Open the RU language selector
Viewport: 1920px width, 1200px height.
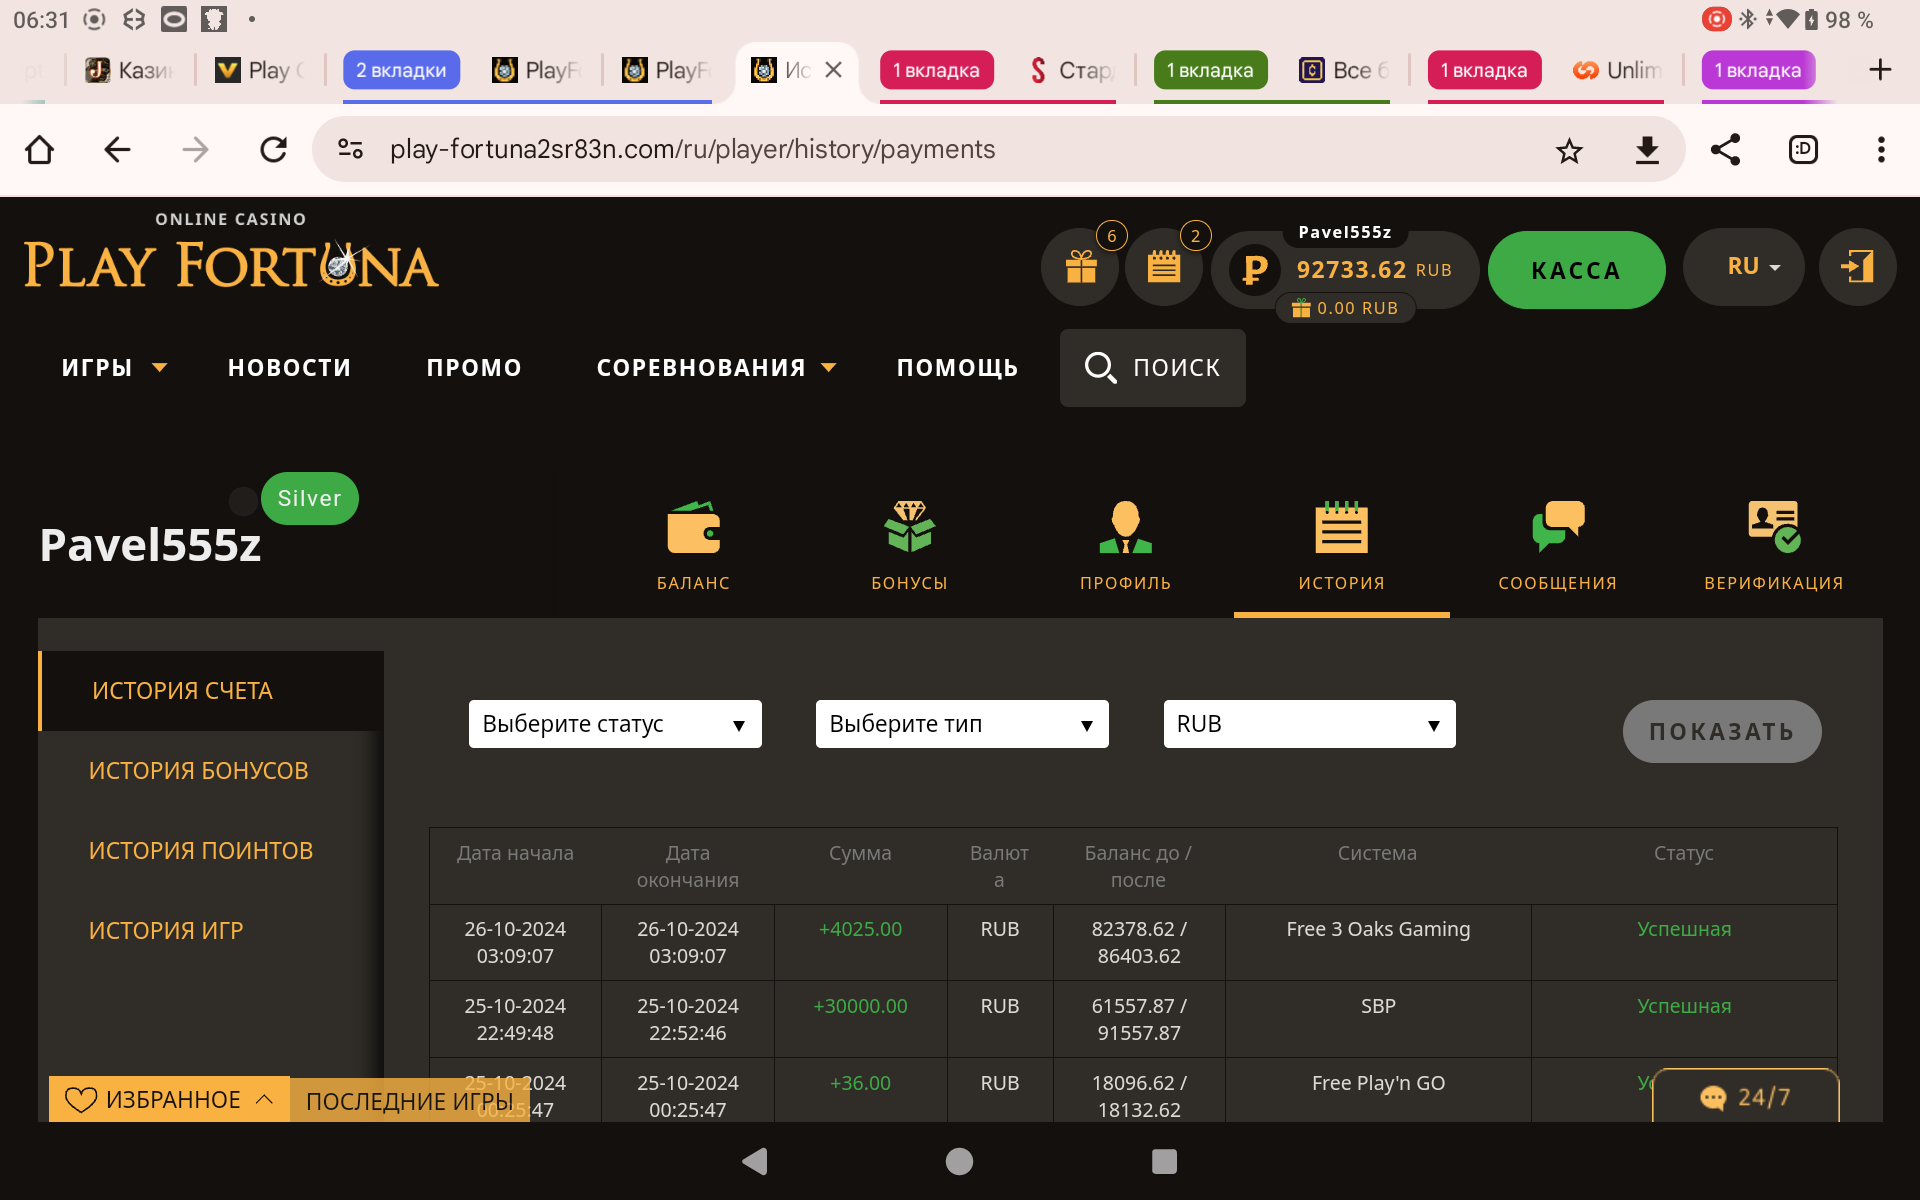[1743, 267]
